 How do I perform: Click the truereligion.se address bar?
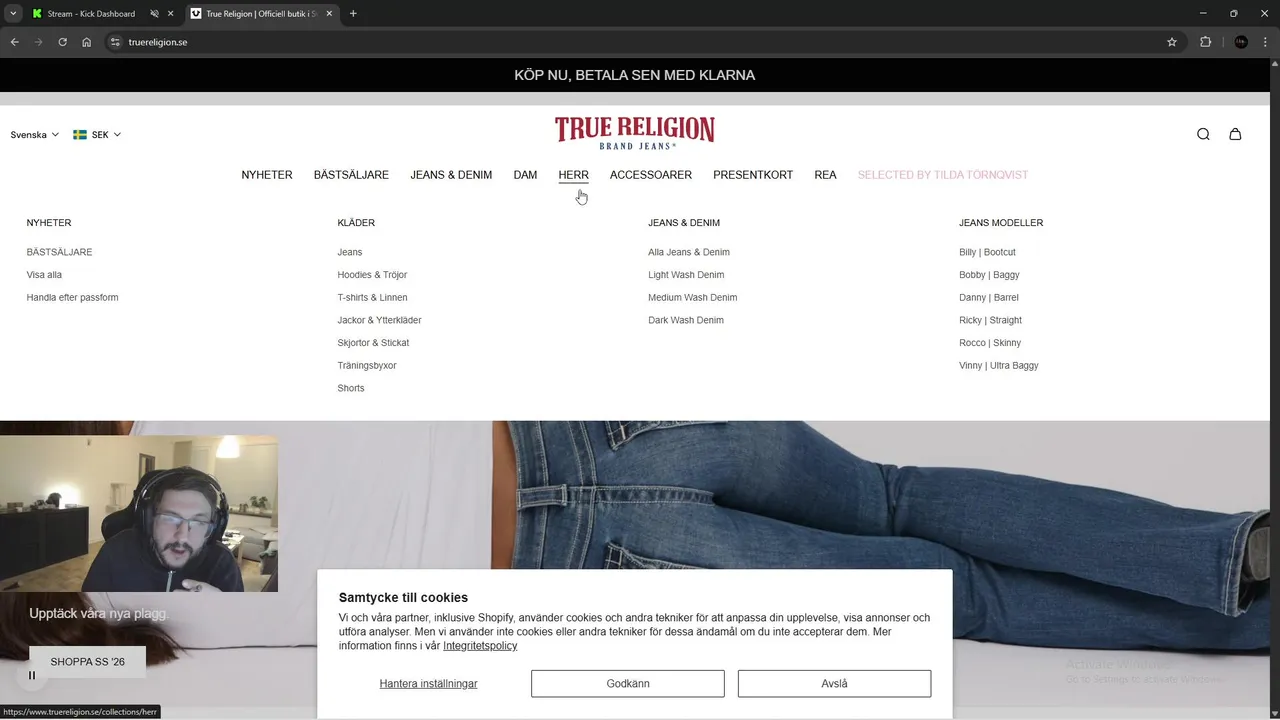(x=640, y=42)
